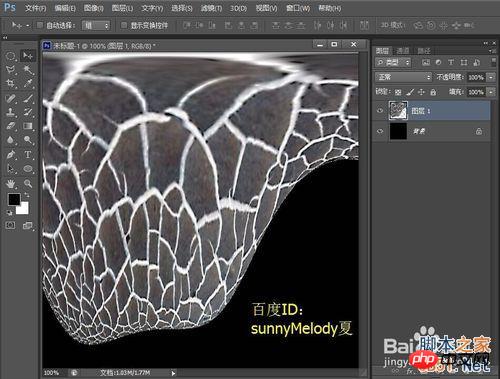Open the 不透明度 opacity slider arrow

click(491, 77)
